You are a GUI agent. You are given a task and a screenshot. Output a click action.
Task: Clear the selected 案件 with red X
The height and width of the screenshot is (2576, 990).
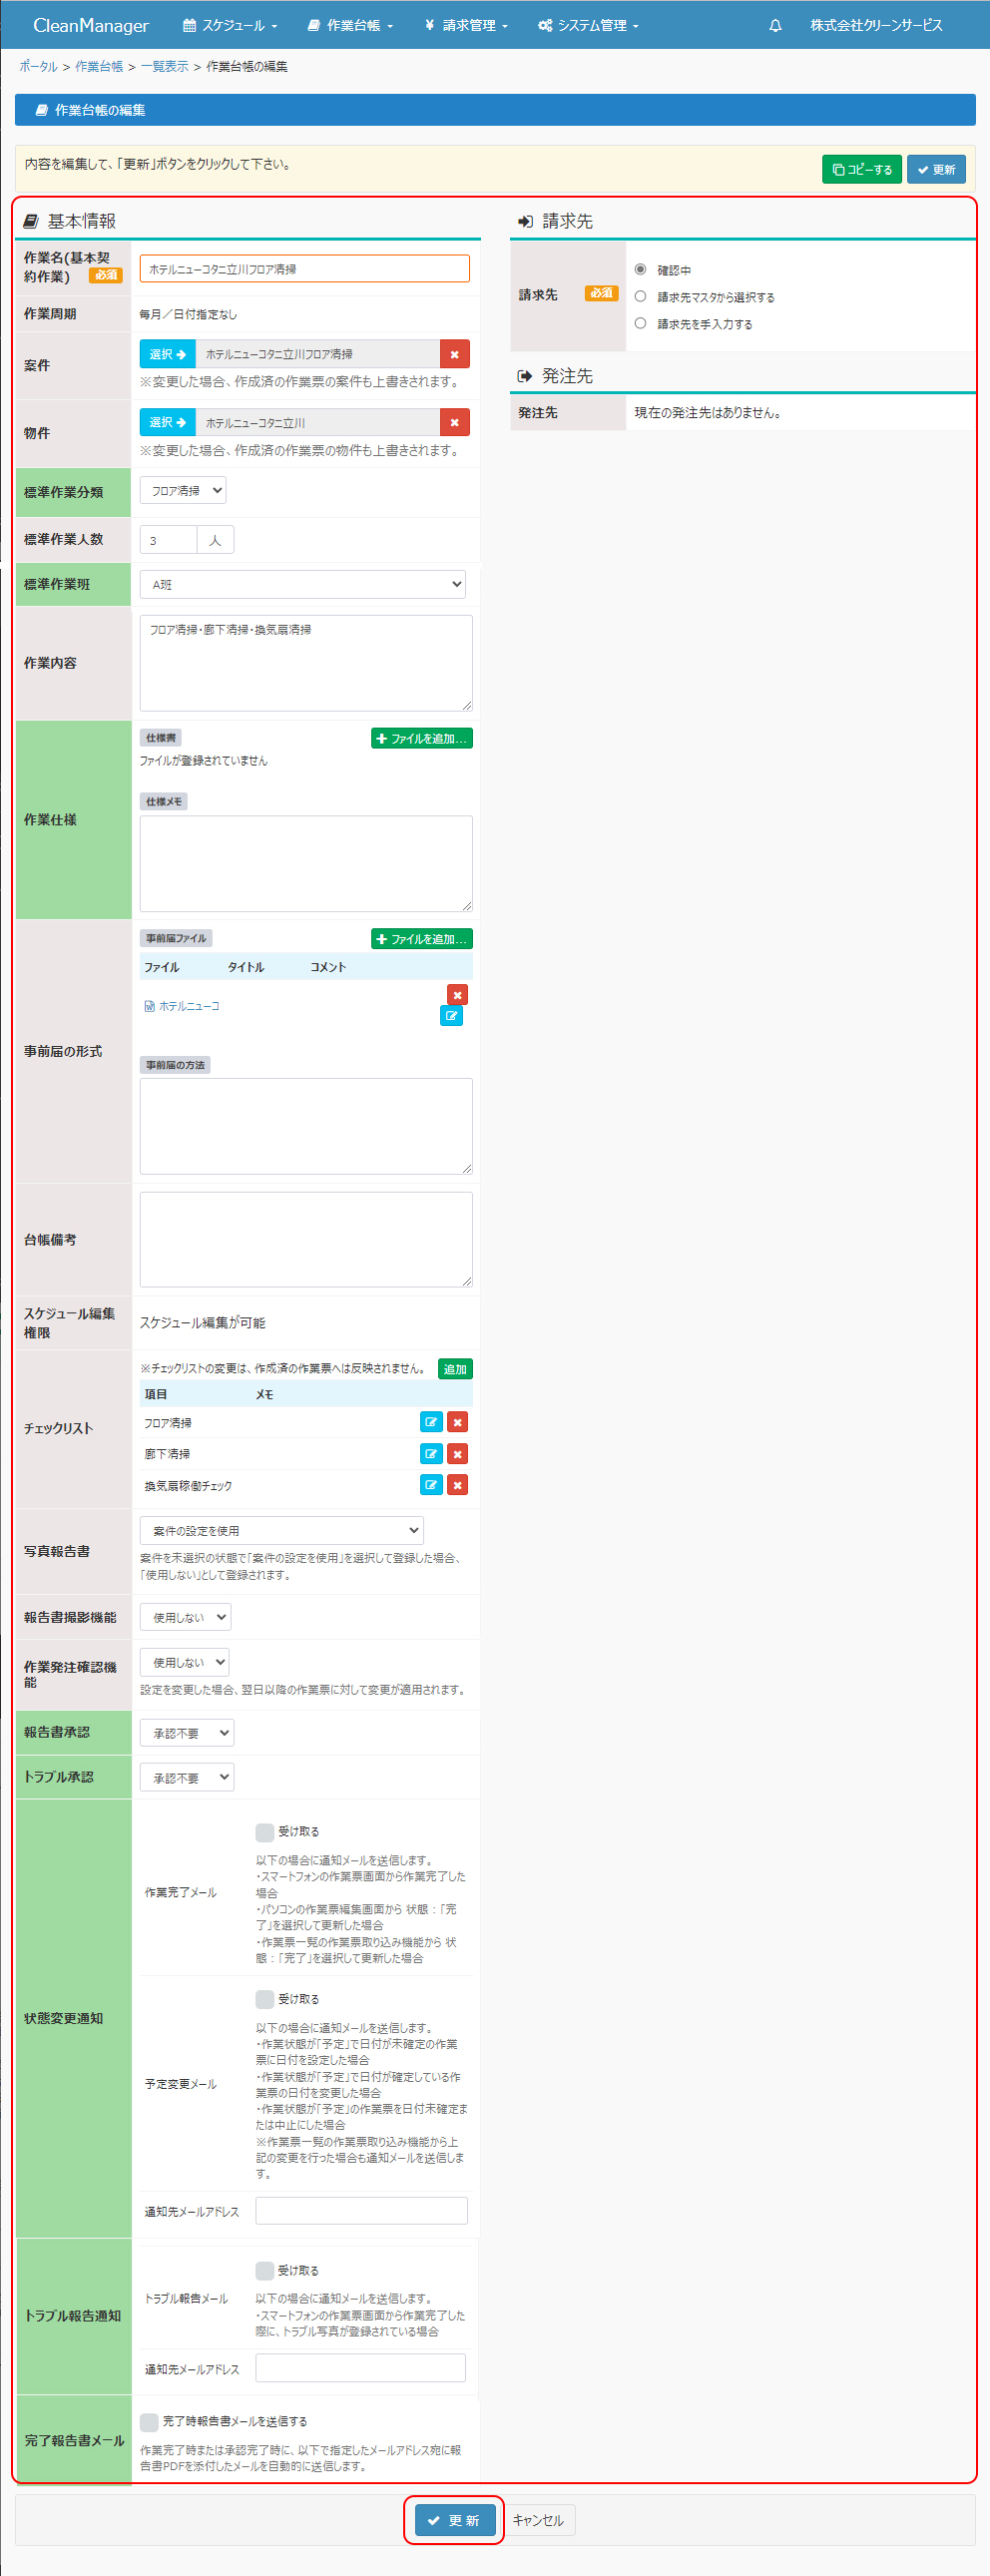coord(454,354)
